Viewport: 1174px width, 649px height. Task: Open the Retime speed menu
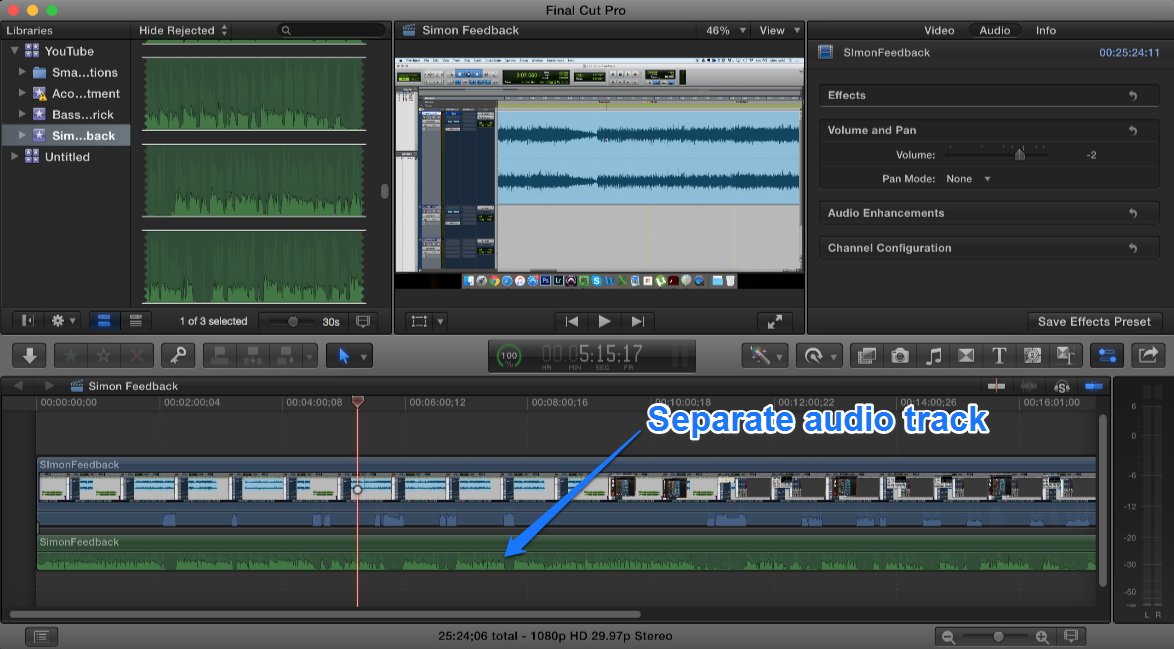818,356
